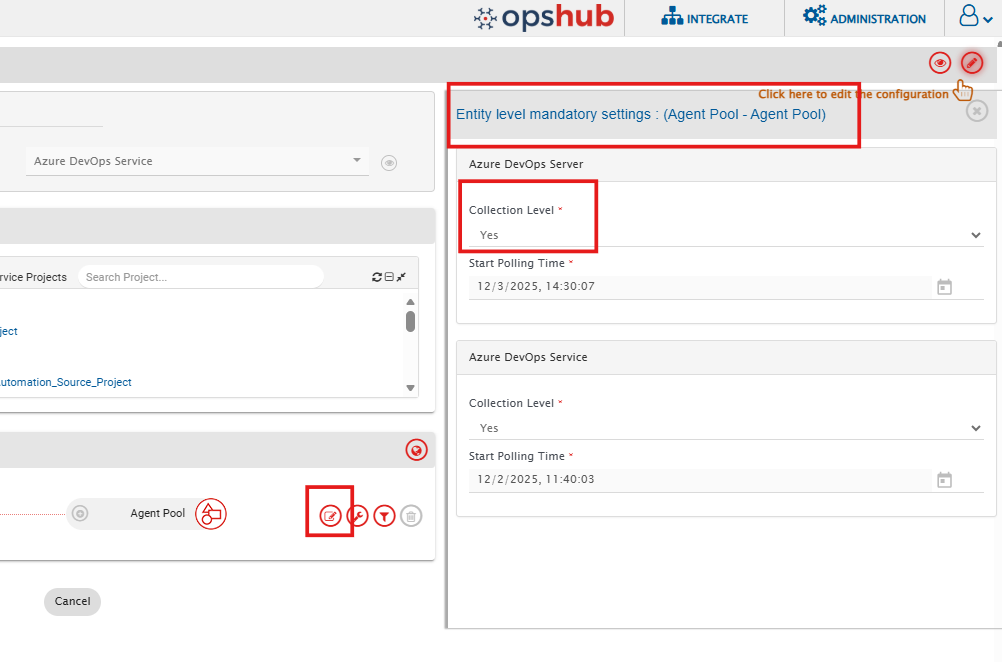Expand Collection Level dropdown under Azure DevOps Server
Viewport: 1002px width, 662px height.
tap(725, 235)
